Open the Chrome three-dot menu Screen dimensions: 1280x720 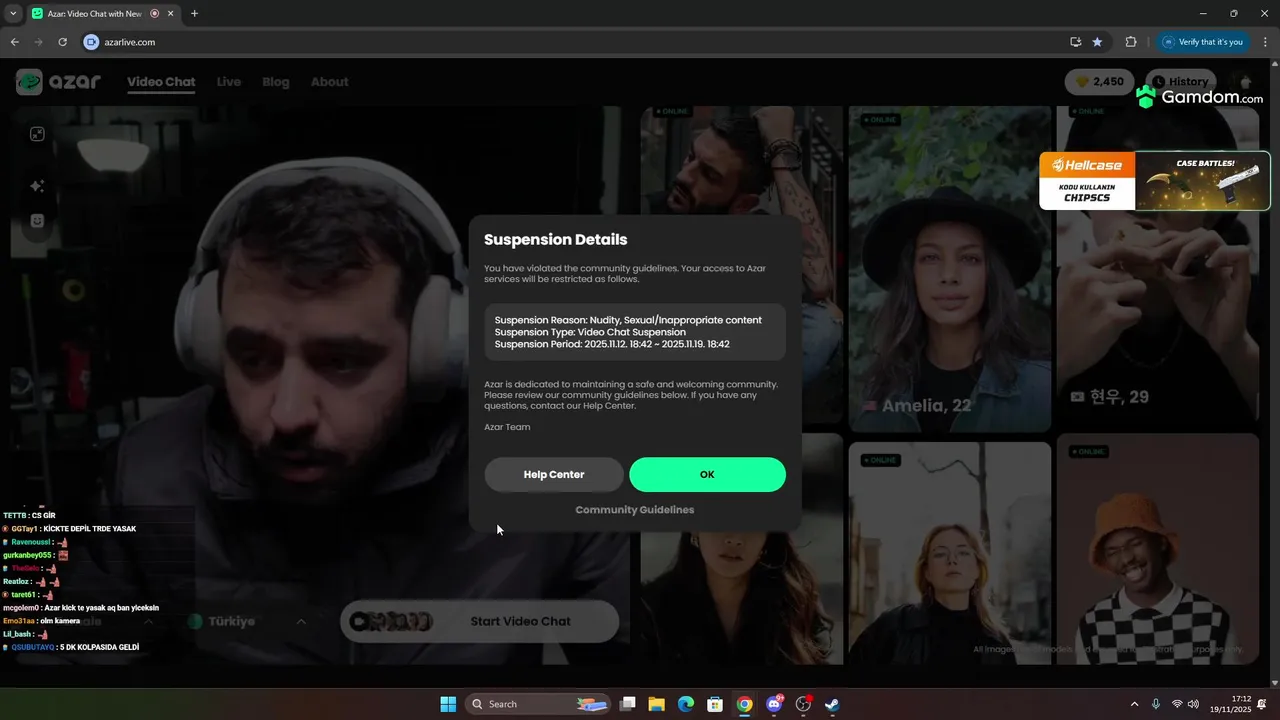(1264, 42)
